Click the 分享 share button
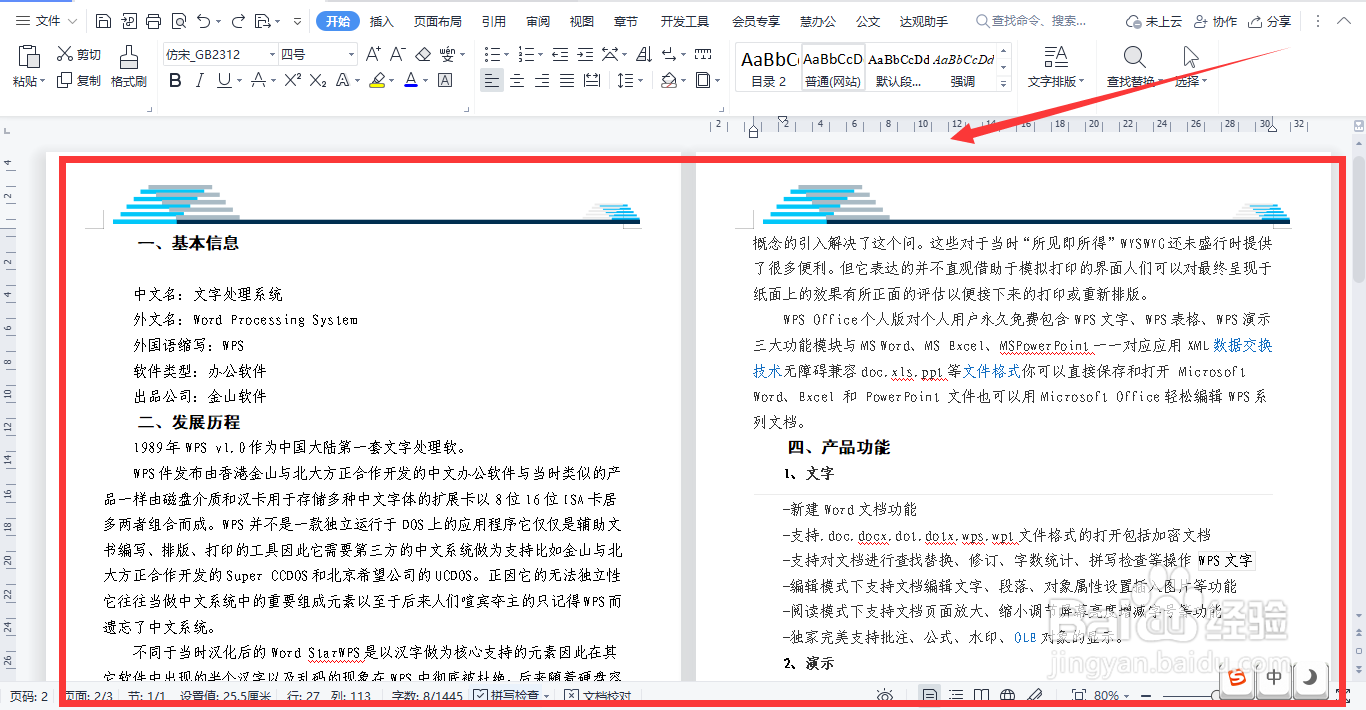 click(x=1269, y=21)
